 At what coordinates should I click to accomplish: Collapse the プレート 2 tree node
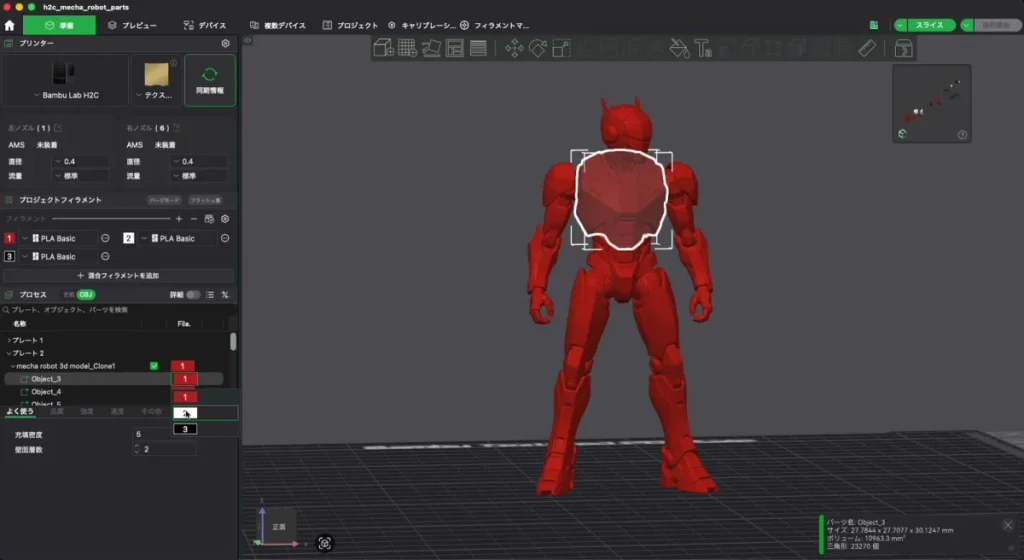pos(9,353)
